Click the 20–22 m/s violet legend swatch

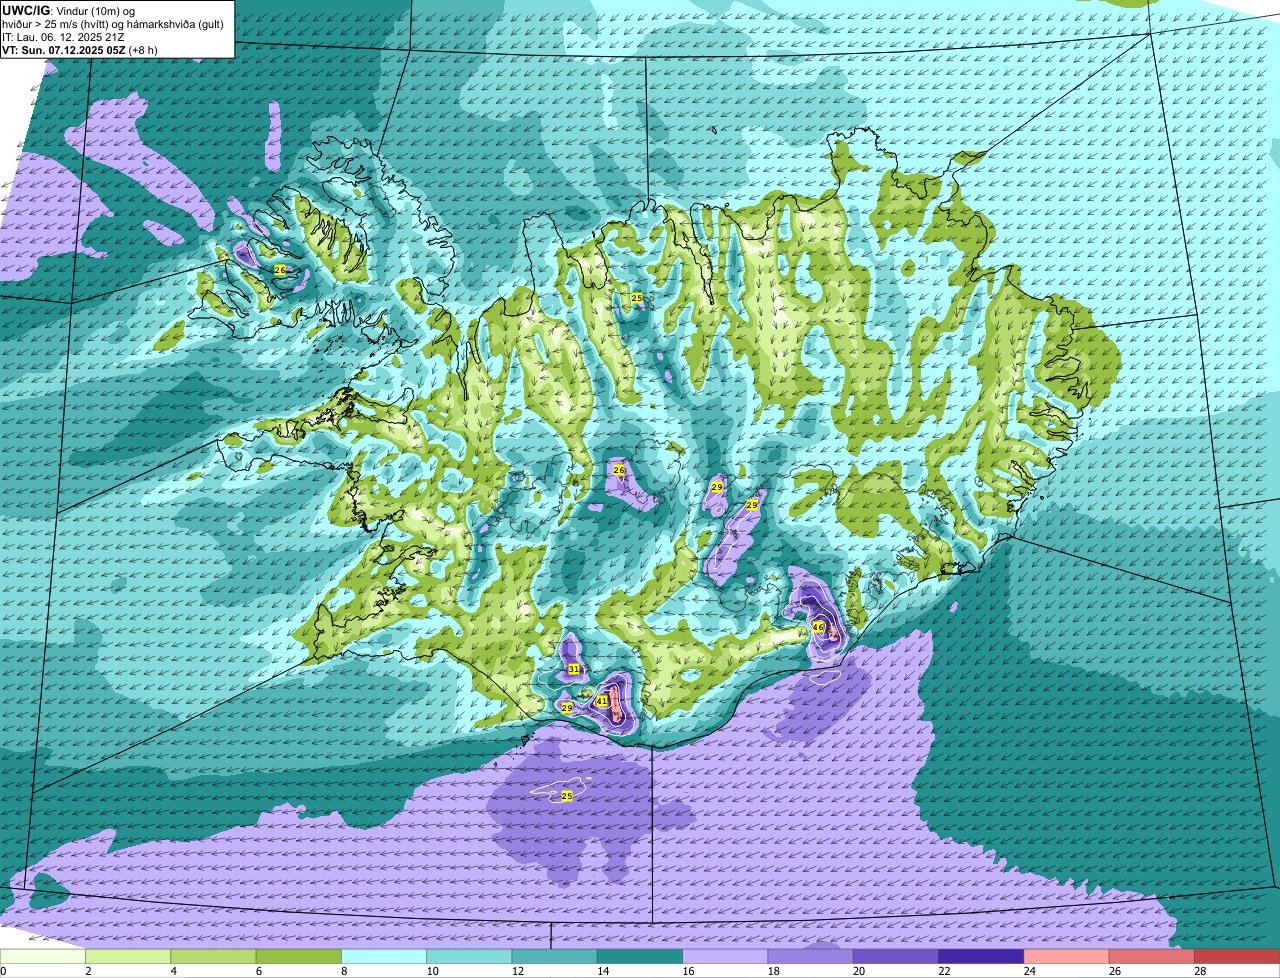pos(896,957)
